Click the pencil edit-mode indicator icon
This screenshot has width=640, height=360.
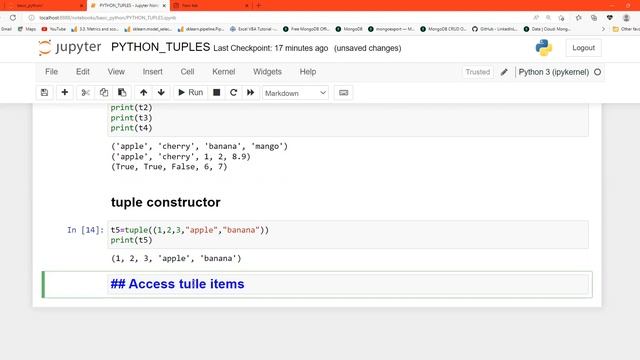[504, 72]
